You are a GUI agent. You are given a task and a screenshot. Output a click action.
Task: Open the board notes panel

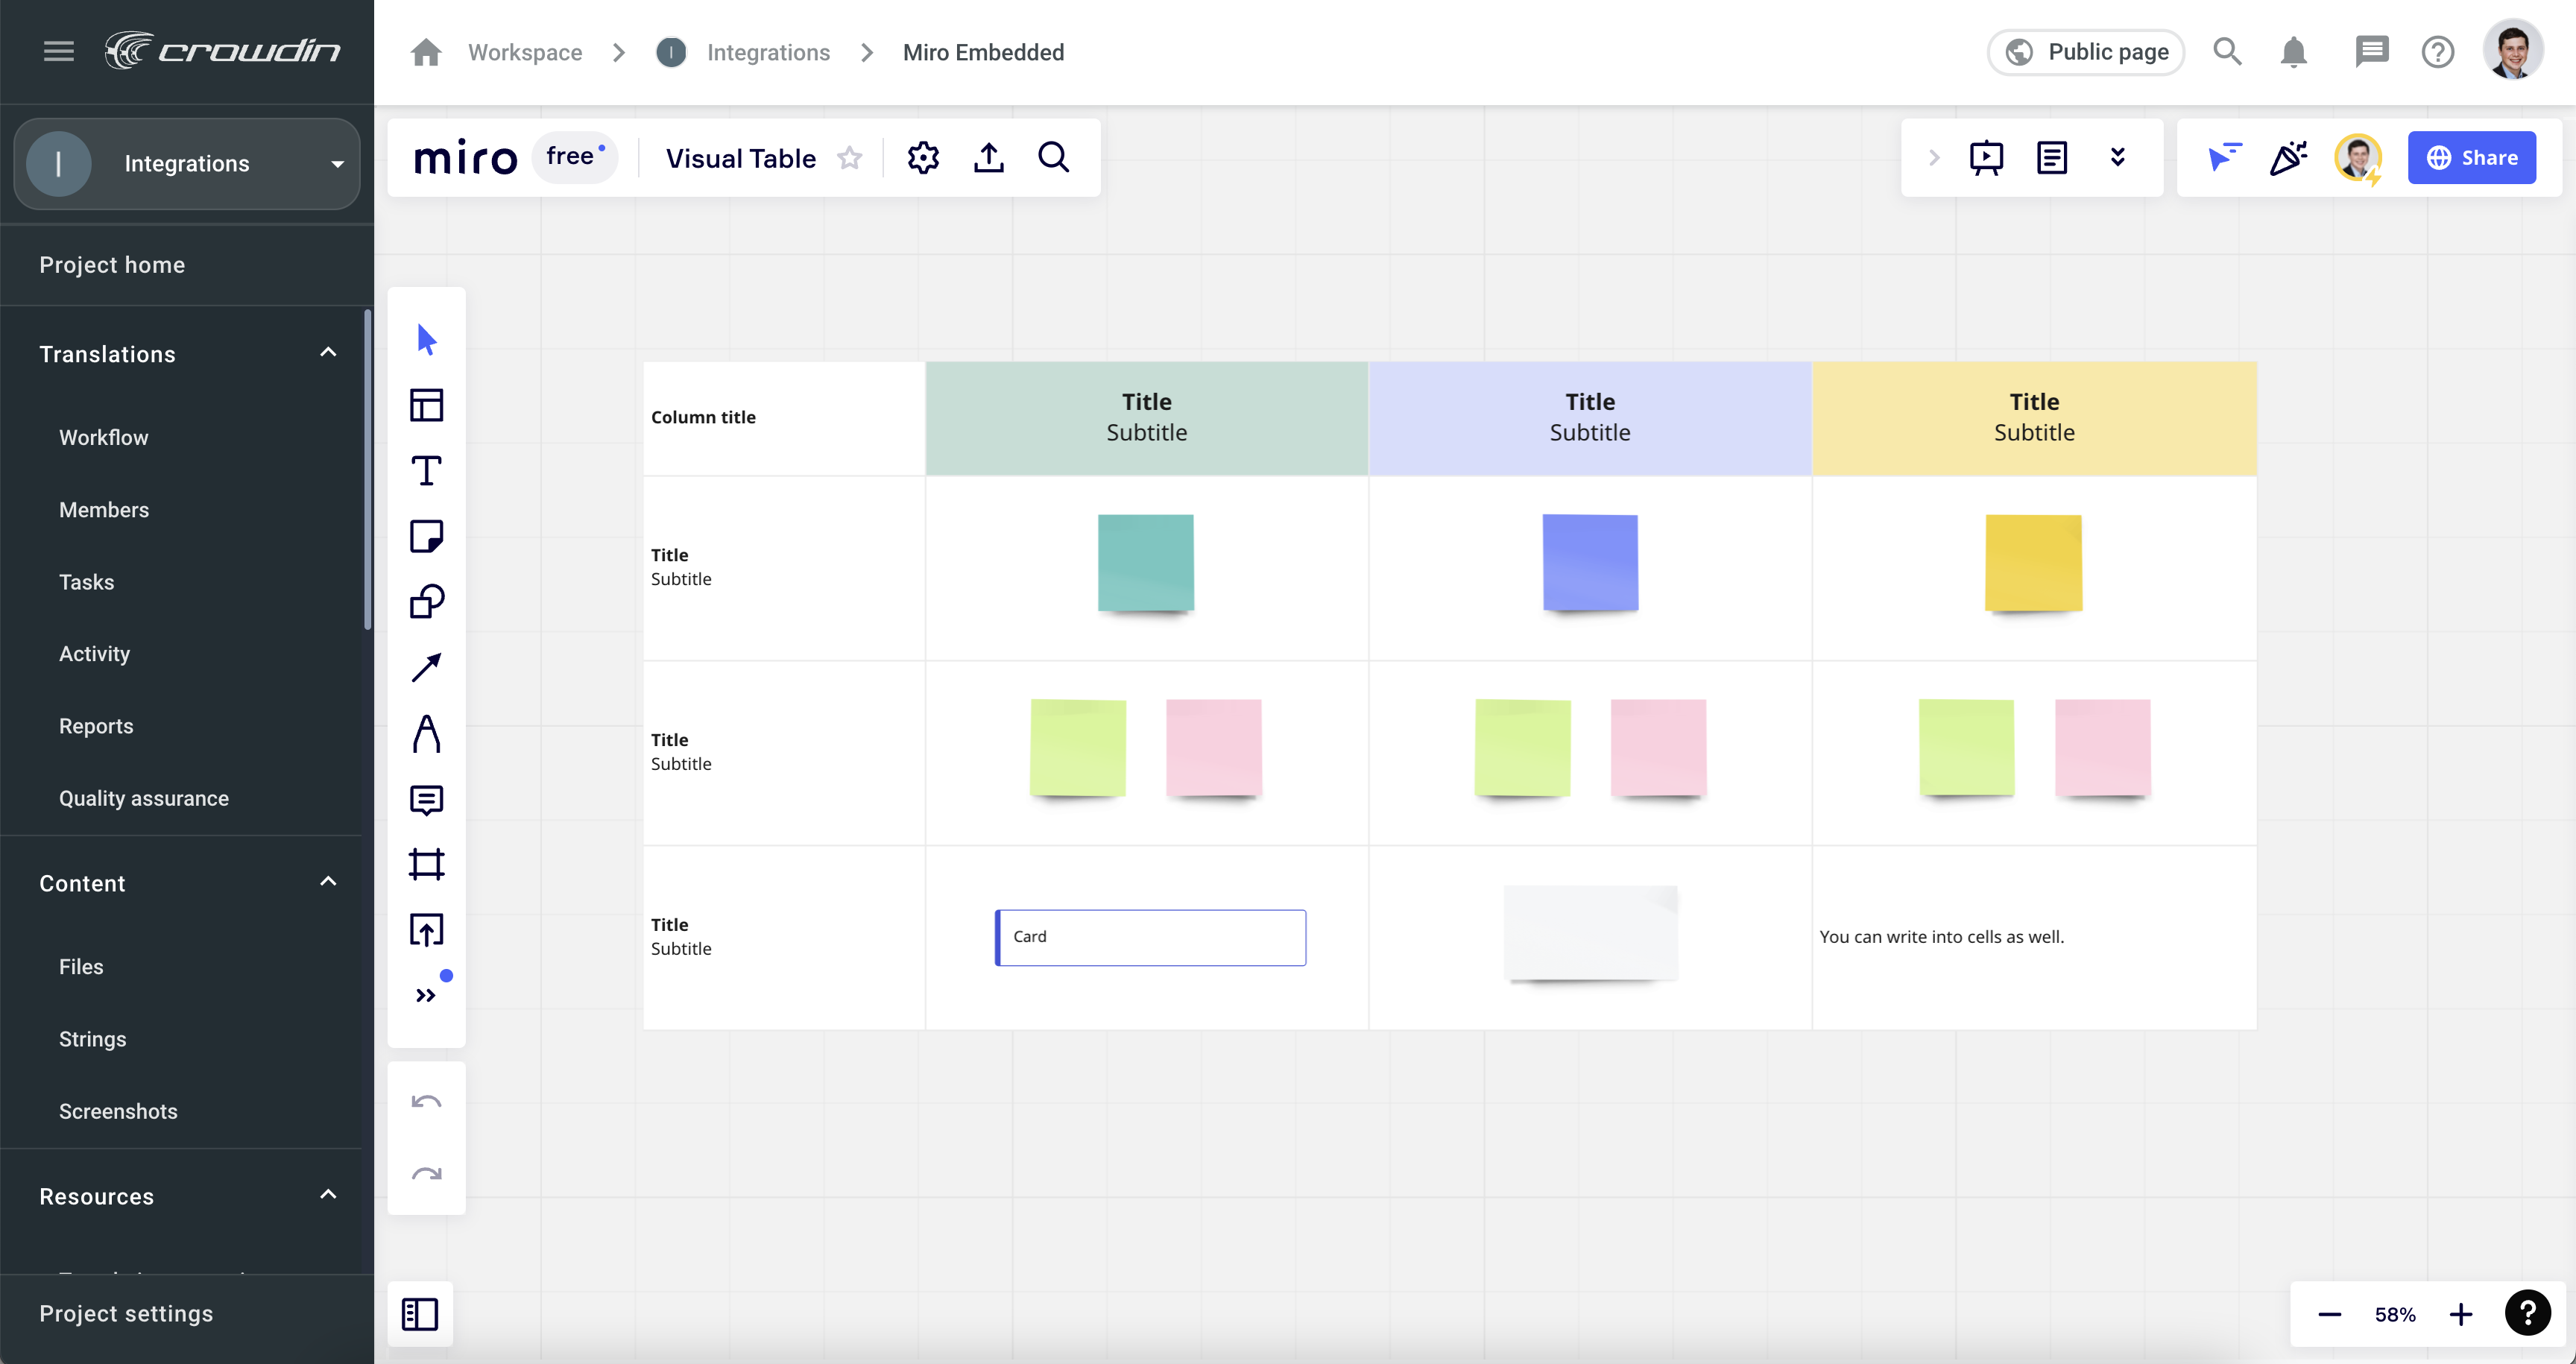tap(2052, 157)
